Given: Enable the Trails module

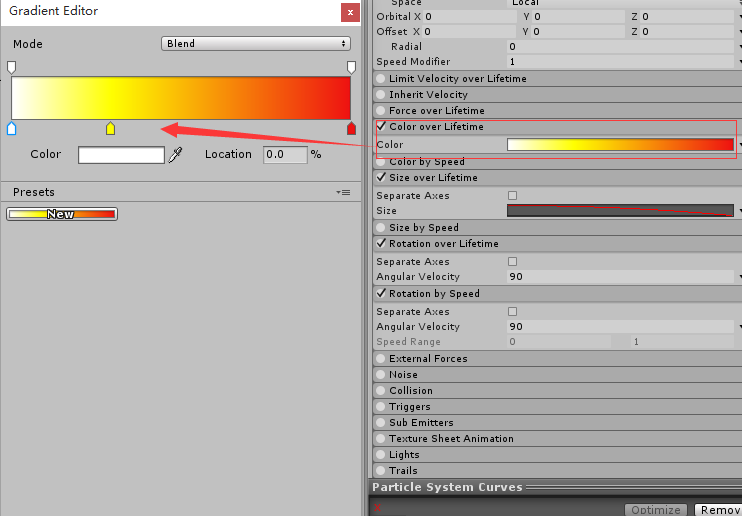Looking at the screenshot, I should tap(380, 471).
